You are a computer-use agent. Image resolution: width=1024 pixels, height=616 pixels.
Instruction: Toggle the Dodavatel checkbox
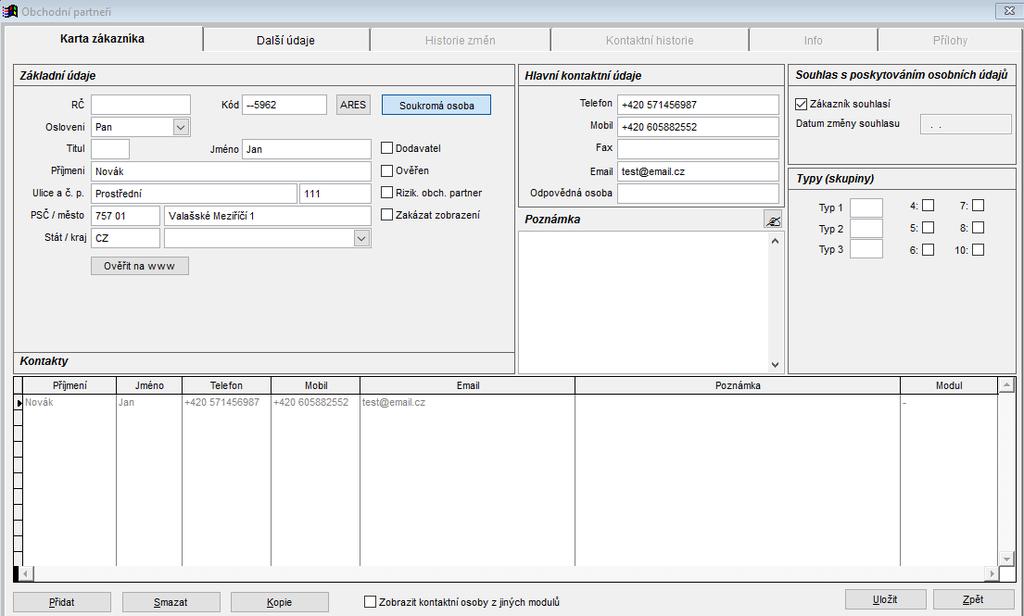click(x=387, y=148)
